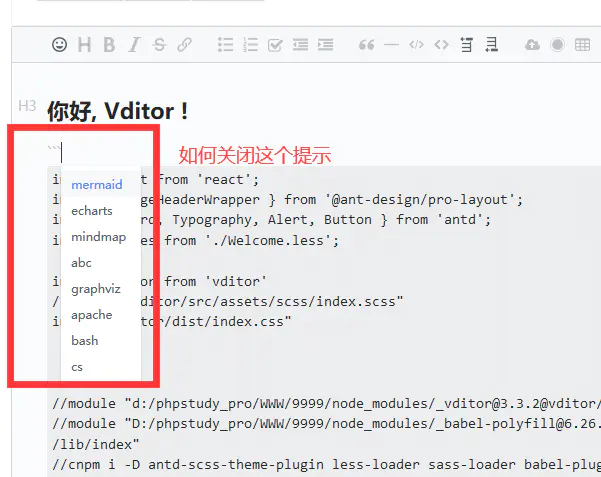Click code line with from 'vditor'
This screenshot has height=477, width=601.
point(159,281)
